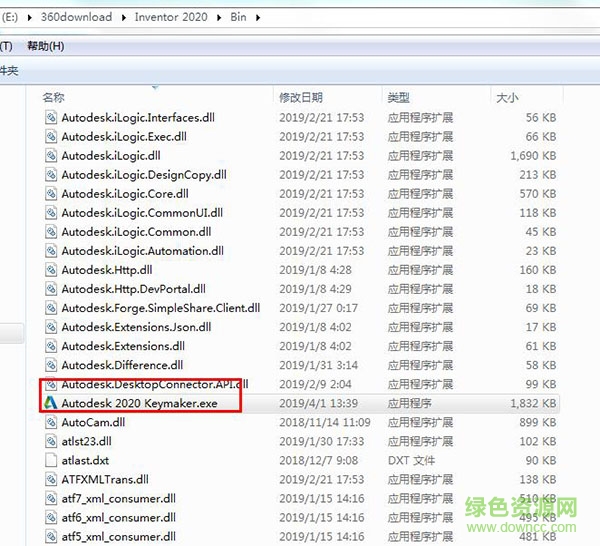Expand the arrow after (E:) drive in address bar
This screenshot has height=546, width=600.
(29, 18)
